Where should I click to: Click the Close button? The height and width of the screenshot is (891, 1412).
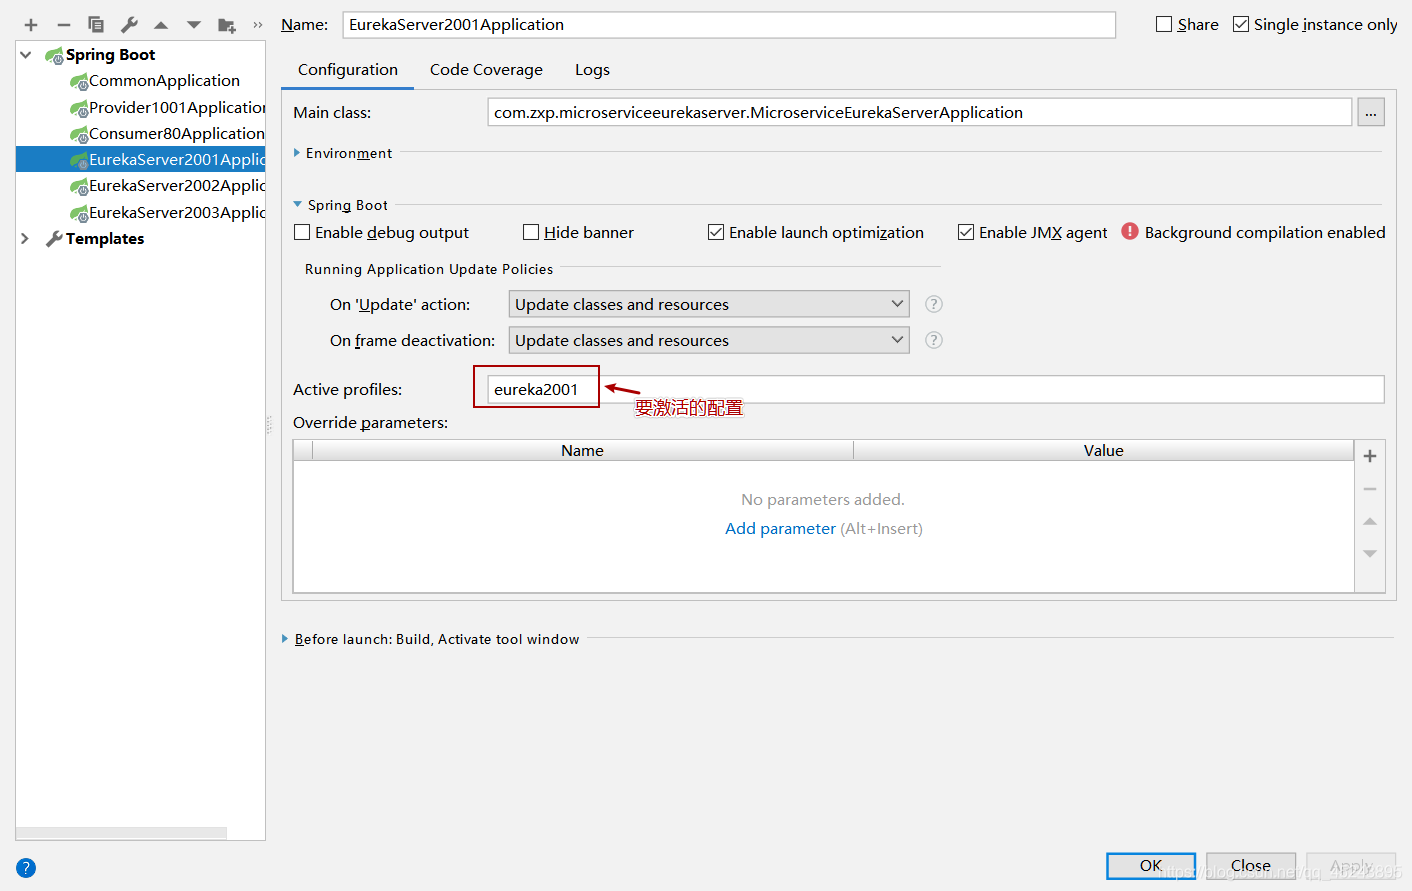(x=1251, y=866)
